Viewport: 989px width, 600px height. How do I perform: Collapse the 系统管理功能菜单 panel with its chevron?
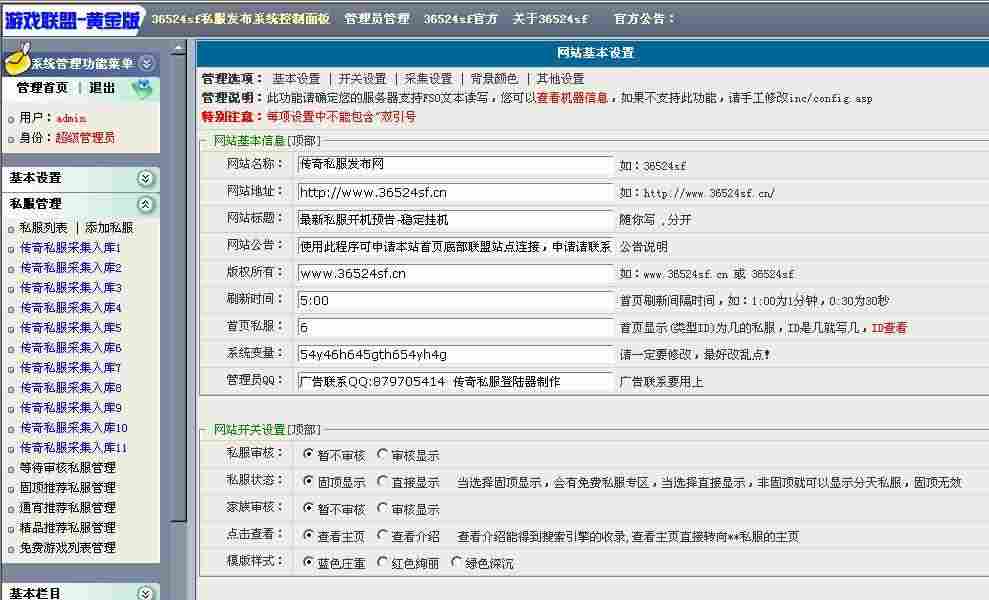click(147, 63)
